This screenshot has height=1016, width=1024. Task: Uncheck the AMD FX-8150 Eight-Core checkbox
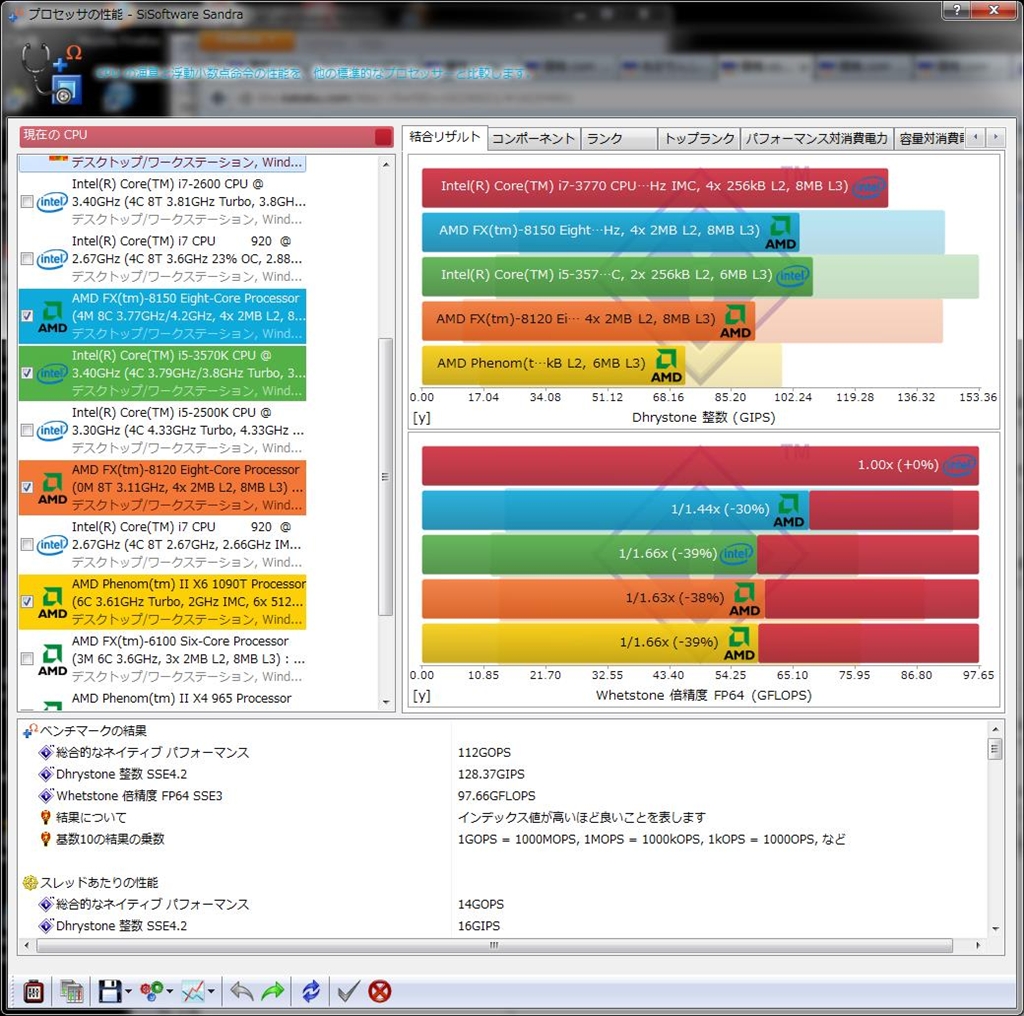click(x=27, y=316)
